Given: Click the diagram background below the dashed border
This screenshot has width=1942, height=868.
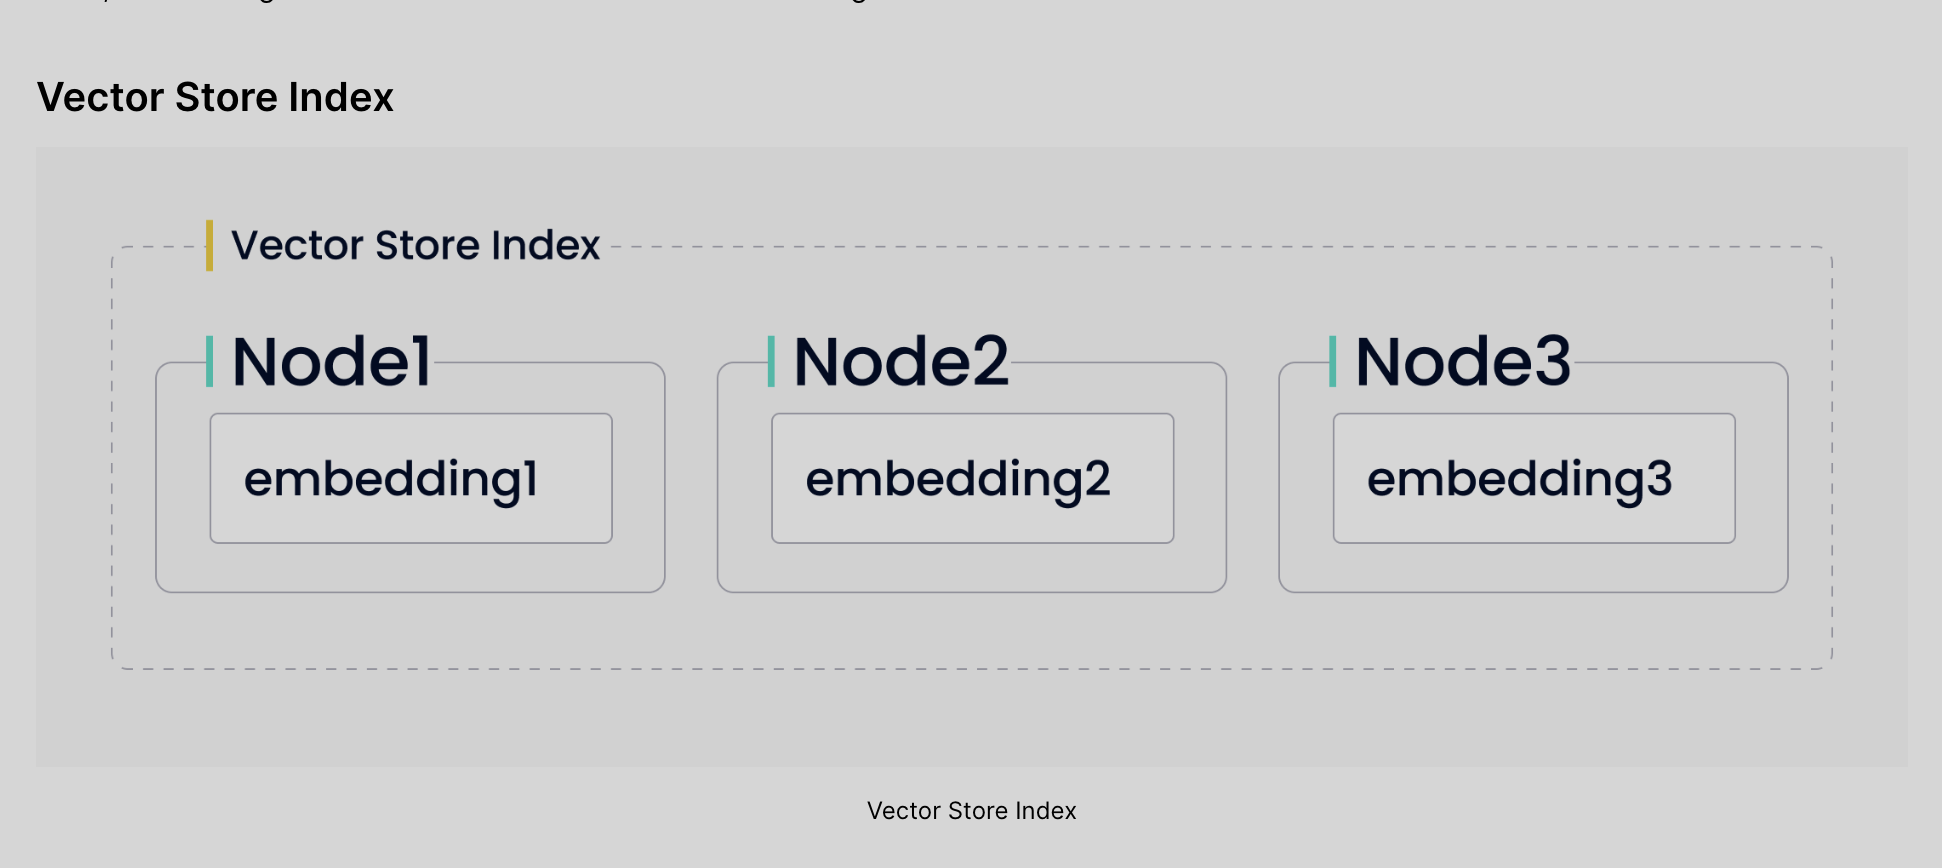Looking at the screenshot, I should 972,718.
